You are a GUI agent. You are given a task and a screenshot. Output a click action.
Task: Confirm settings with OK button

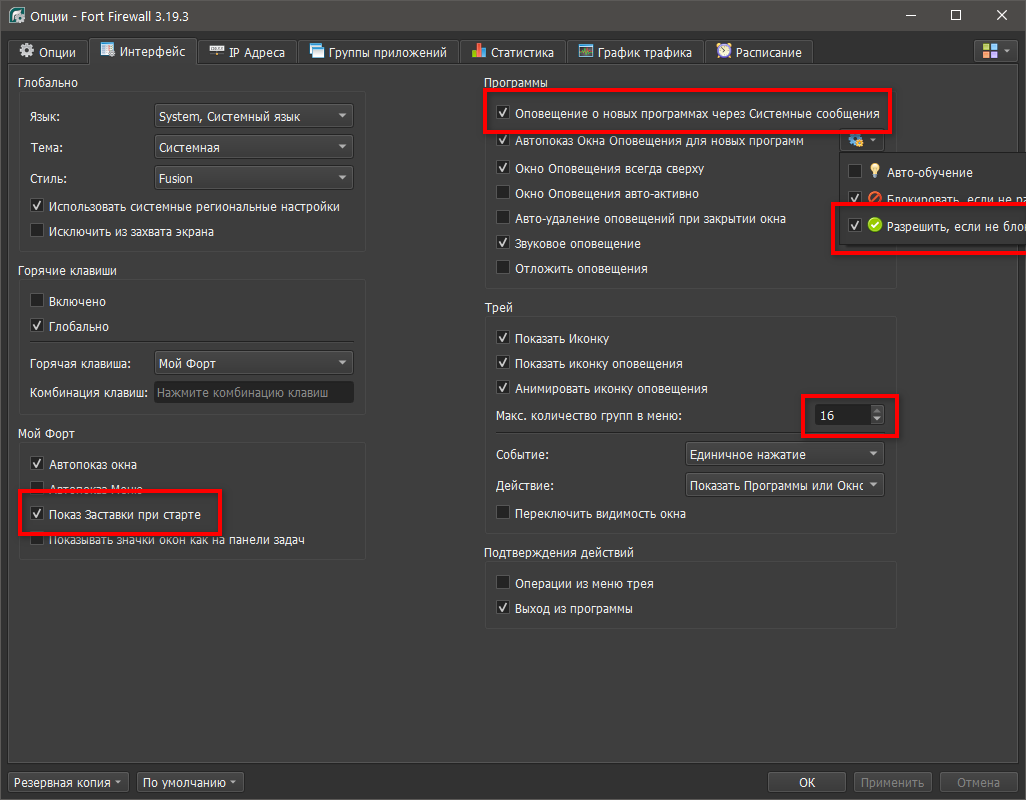coord(807,782)
